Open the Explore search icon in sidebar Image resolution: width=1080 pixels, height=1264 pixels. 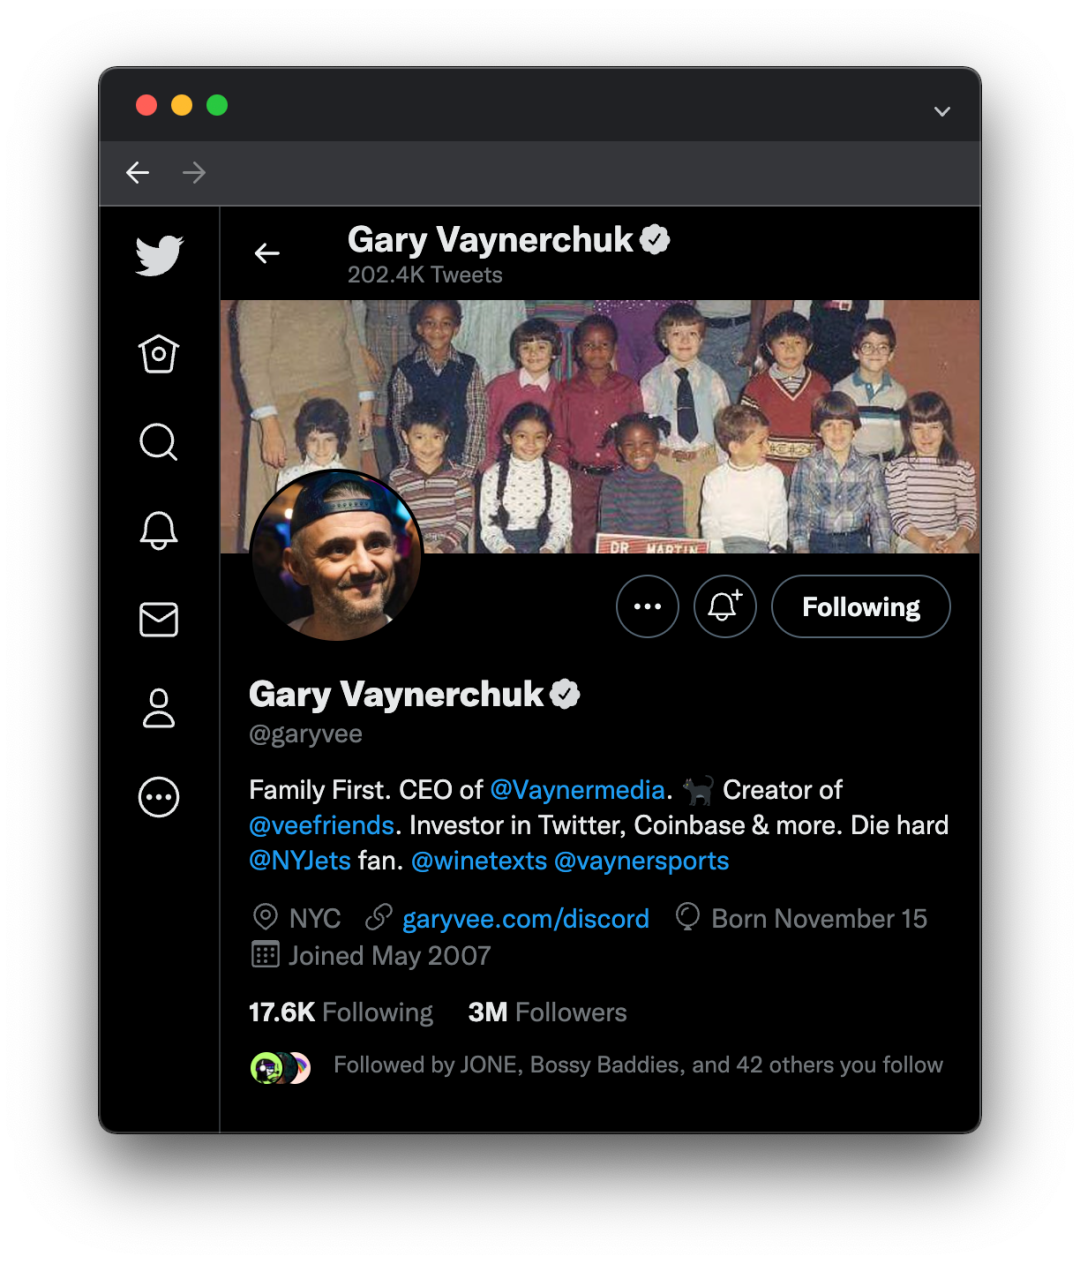coord(159,441)
